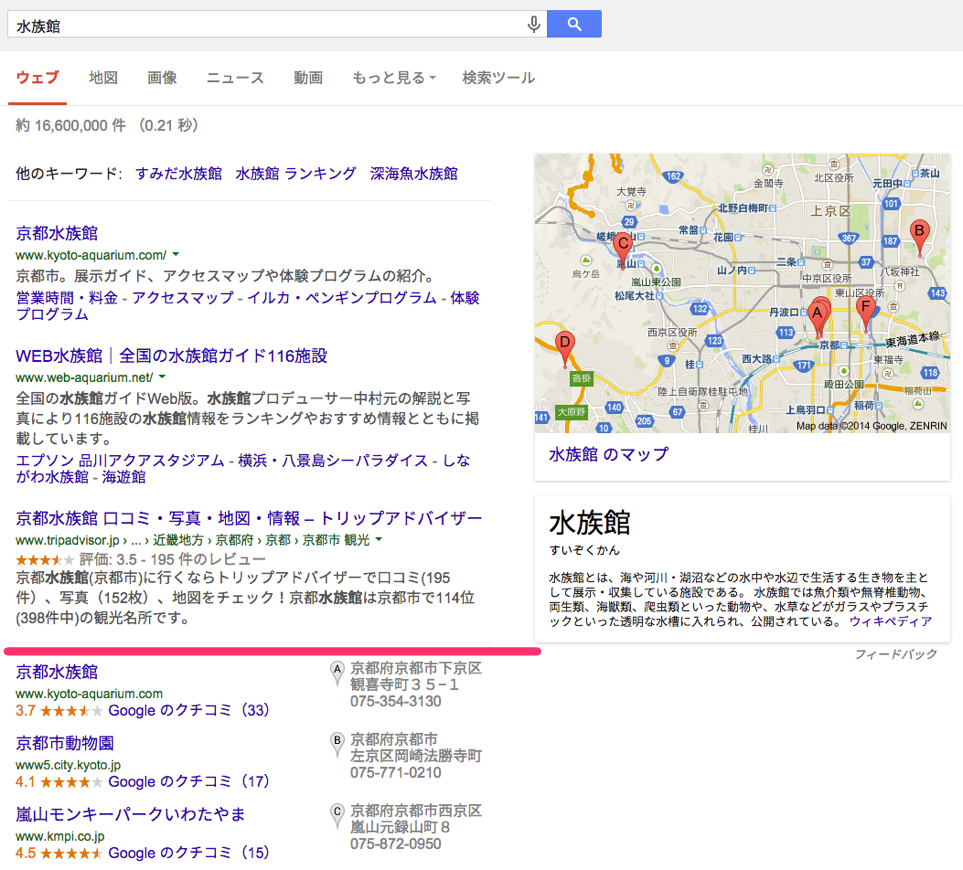The image size is (963, 870).
Task: Select the ウェブ tab
Action: tap(37, 78)
